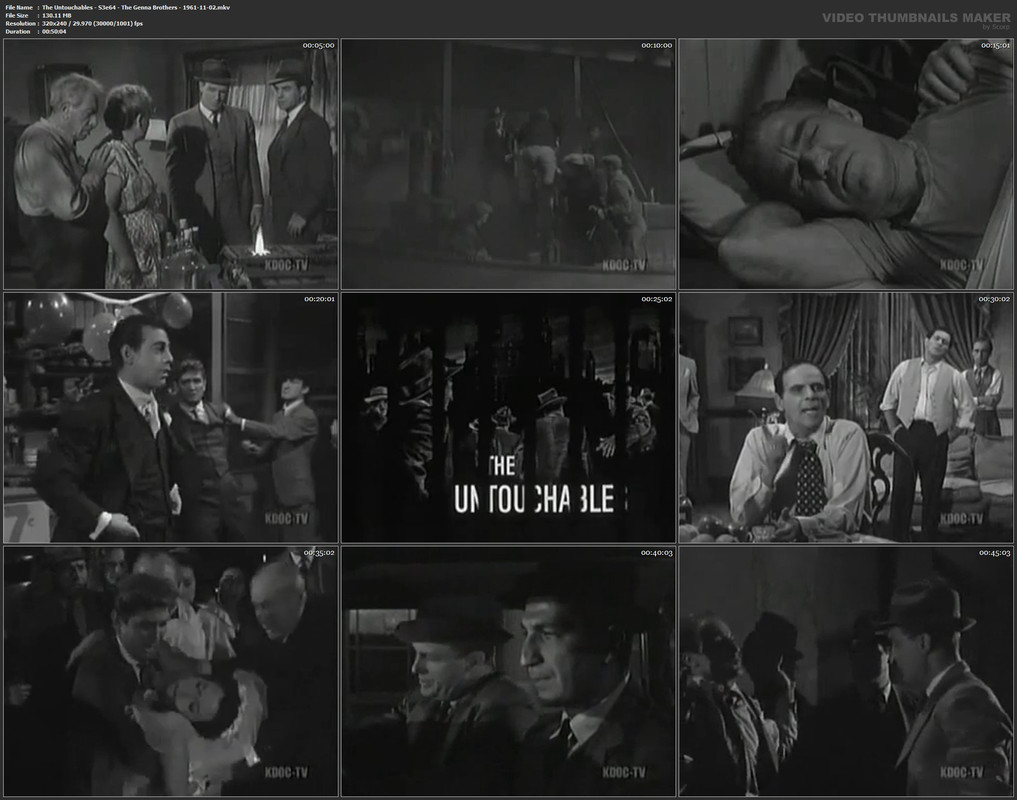Click the 'File Size' label
Image resolution: width=1017 pixels, height=800 pixels.
click(17, 16)
